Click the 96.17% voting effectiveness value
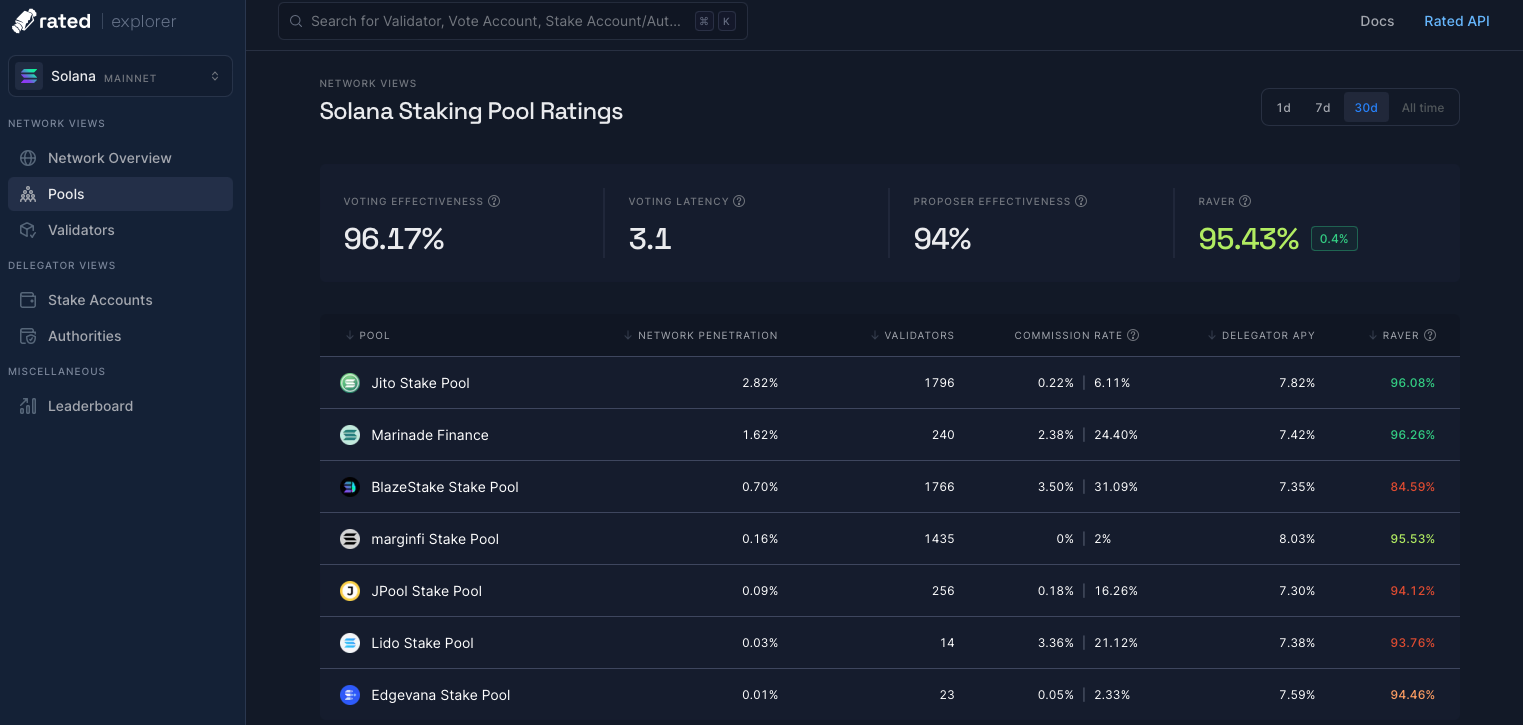This screenshot has width=1523, height=725. [x=393, y=239]
